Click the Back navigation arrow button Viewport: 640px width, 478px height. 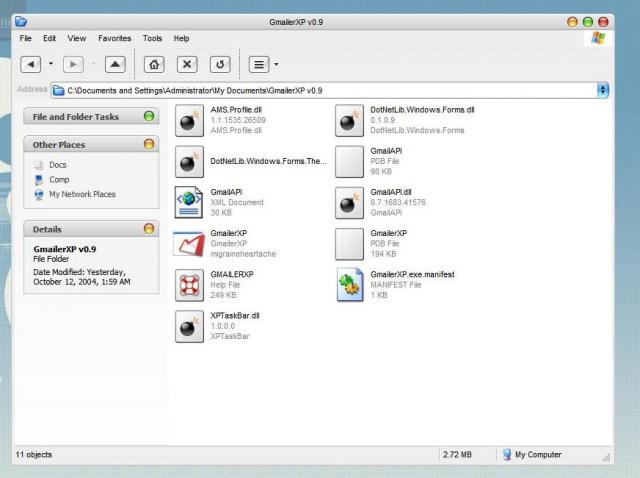(x=31, y=64)
